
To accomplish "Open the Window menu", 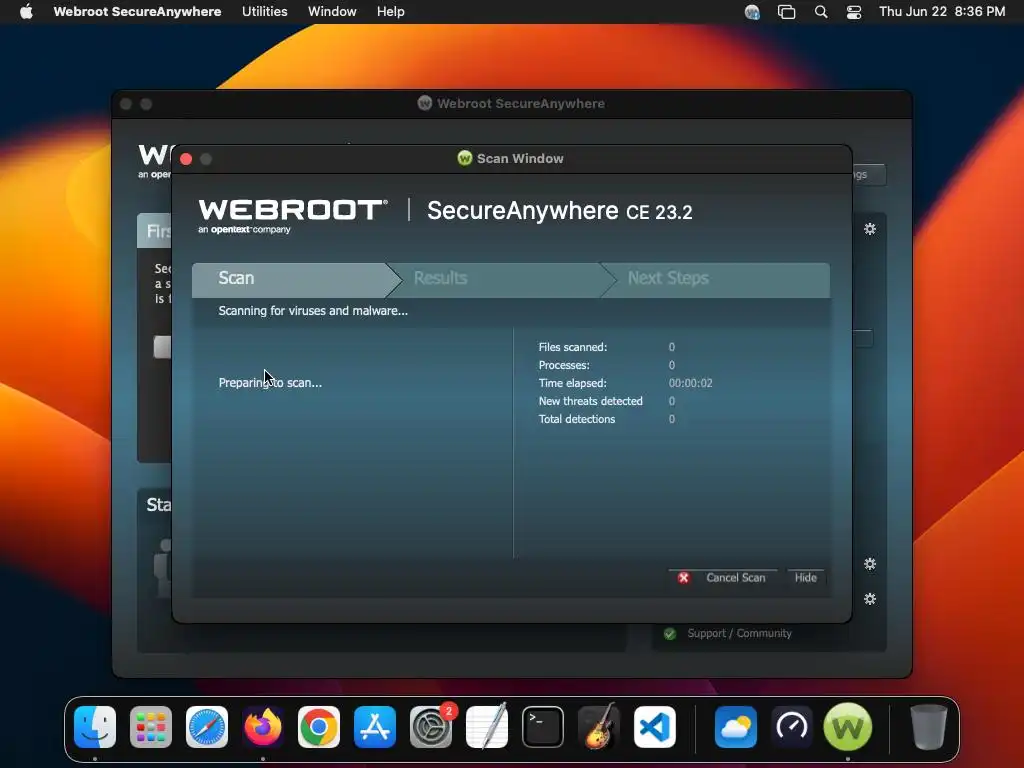I will click(332, 12).
